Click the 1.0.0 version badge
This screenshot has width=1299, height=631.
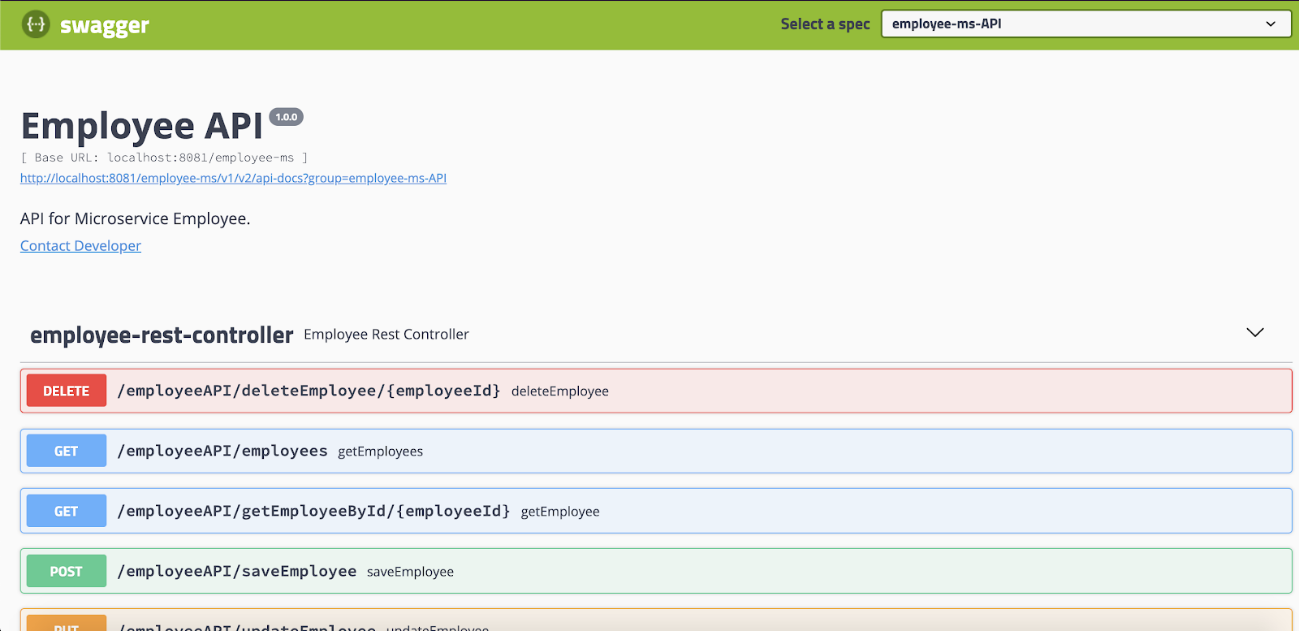point(286,117)
